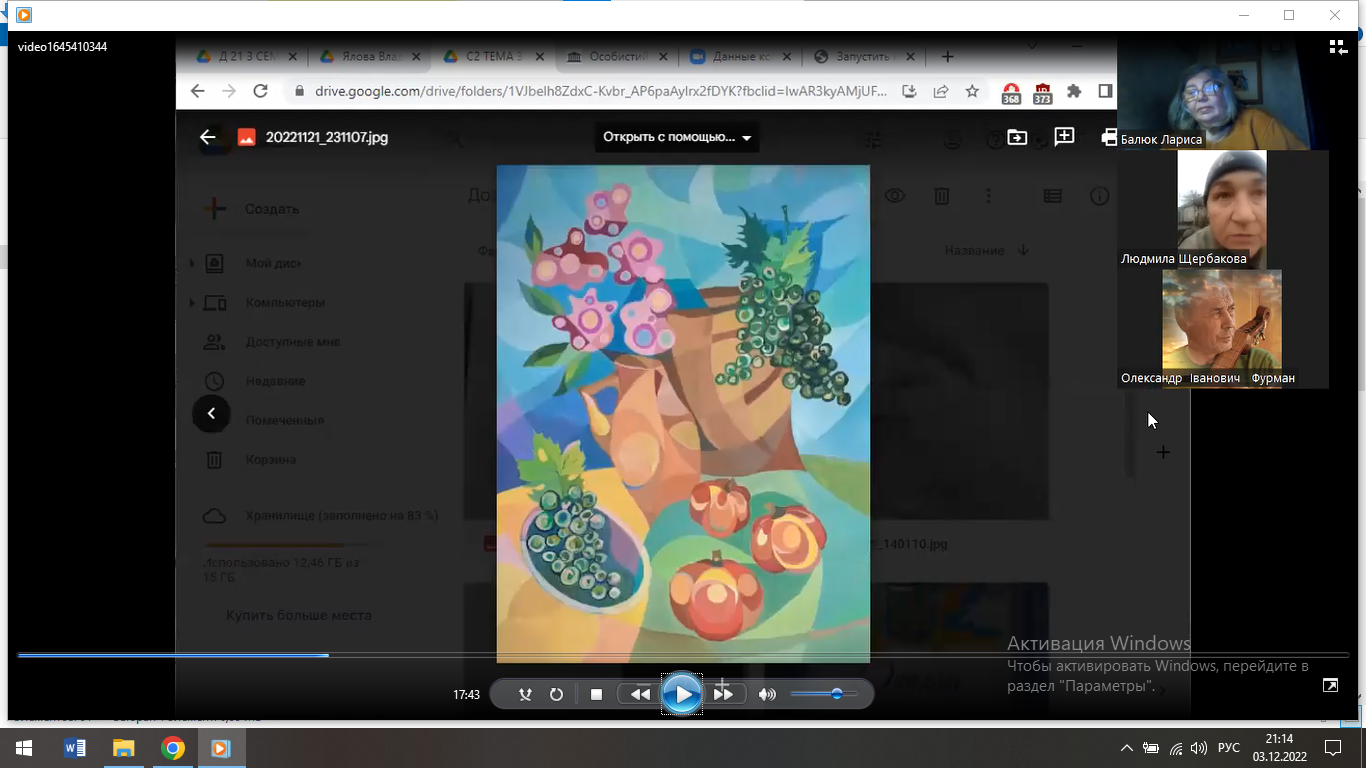The height and width of the screenshot is (768, 1366).
Task: Toggle repeat mode in the media player
Action: pyautogui.click(x=556, y=694)
